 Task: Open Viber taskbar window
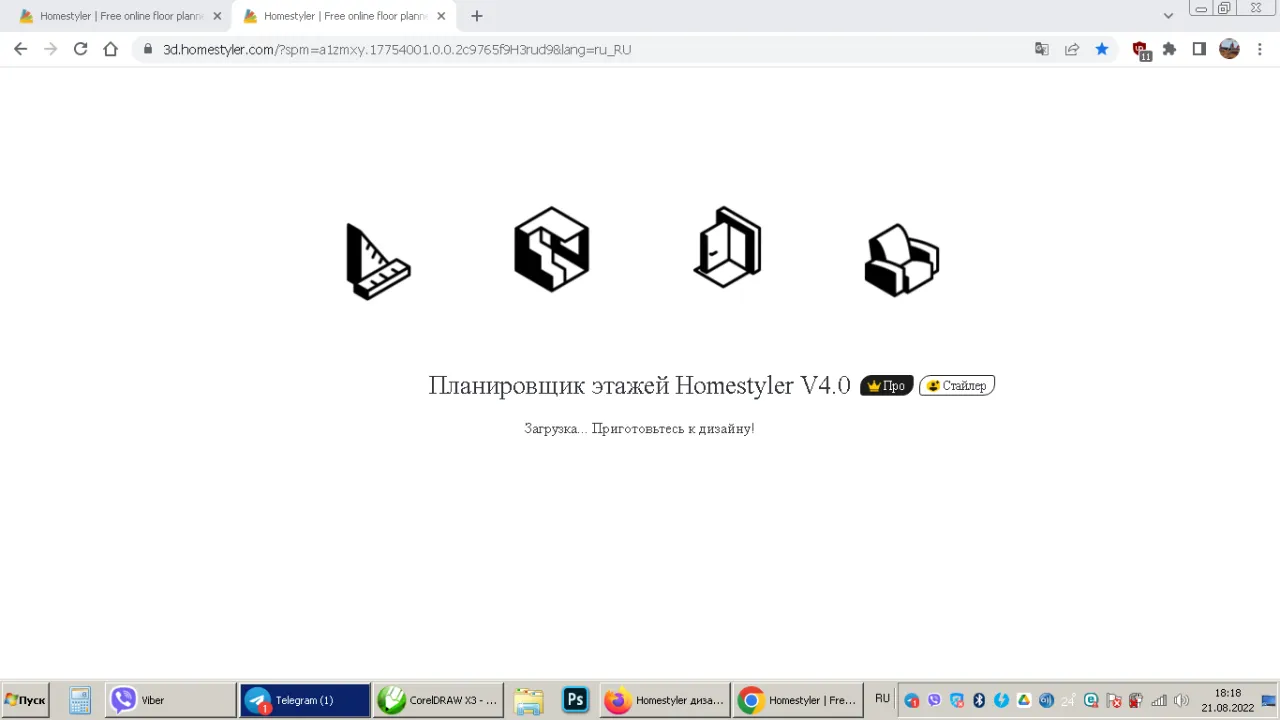pos(170,700)
